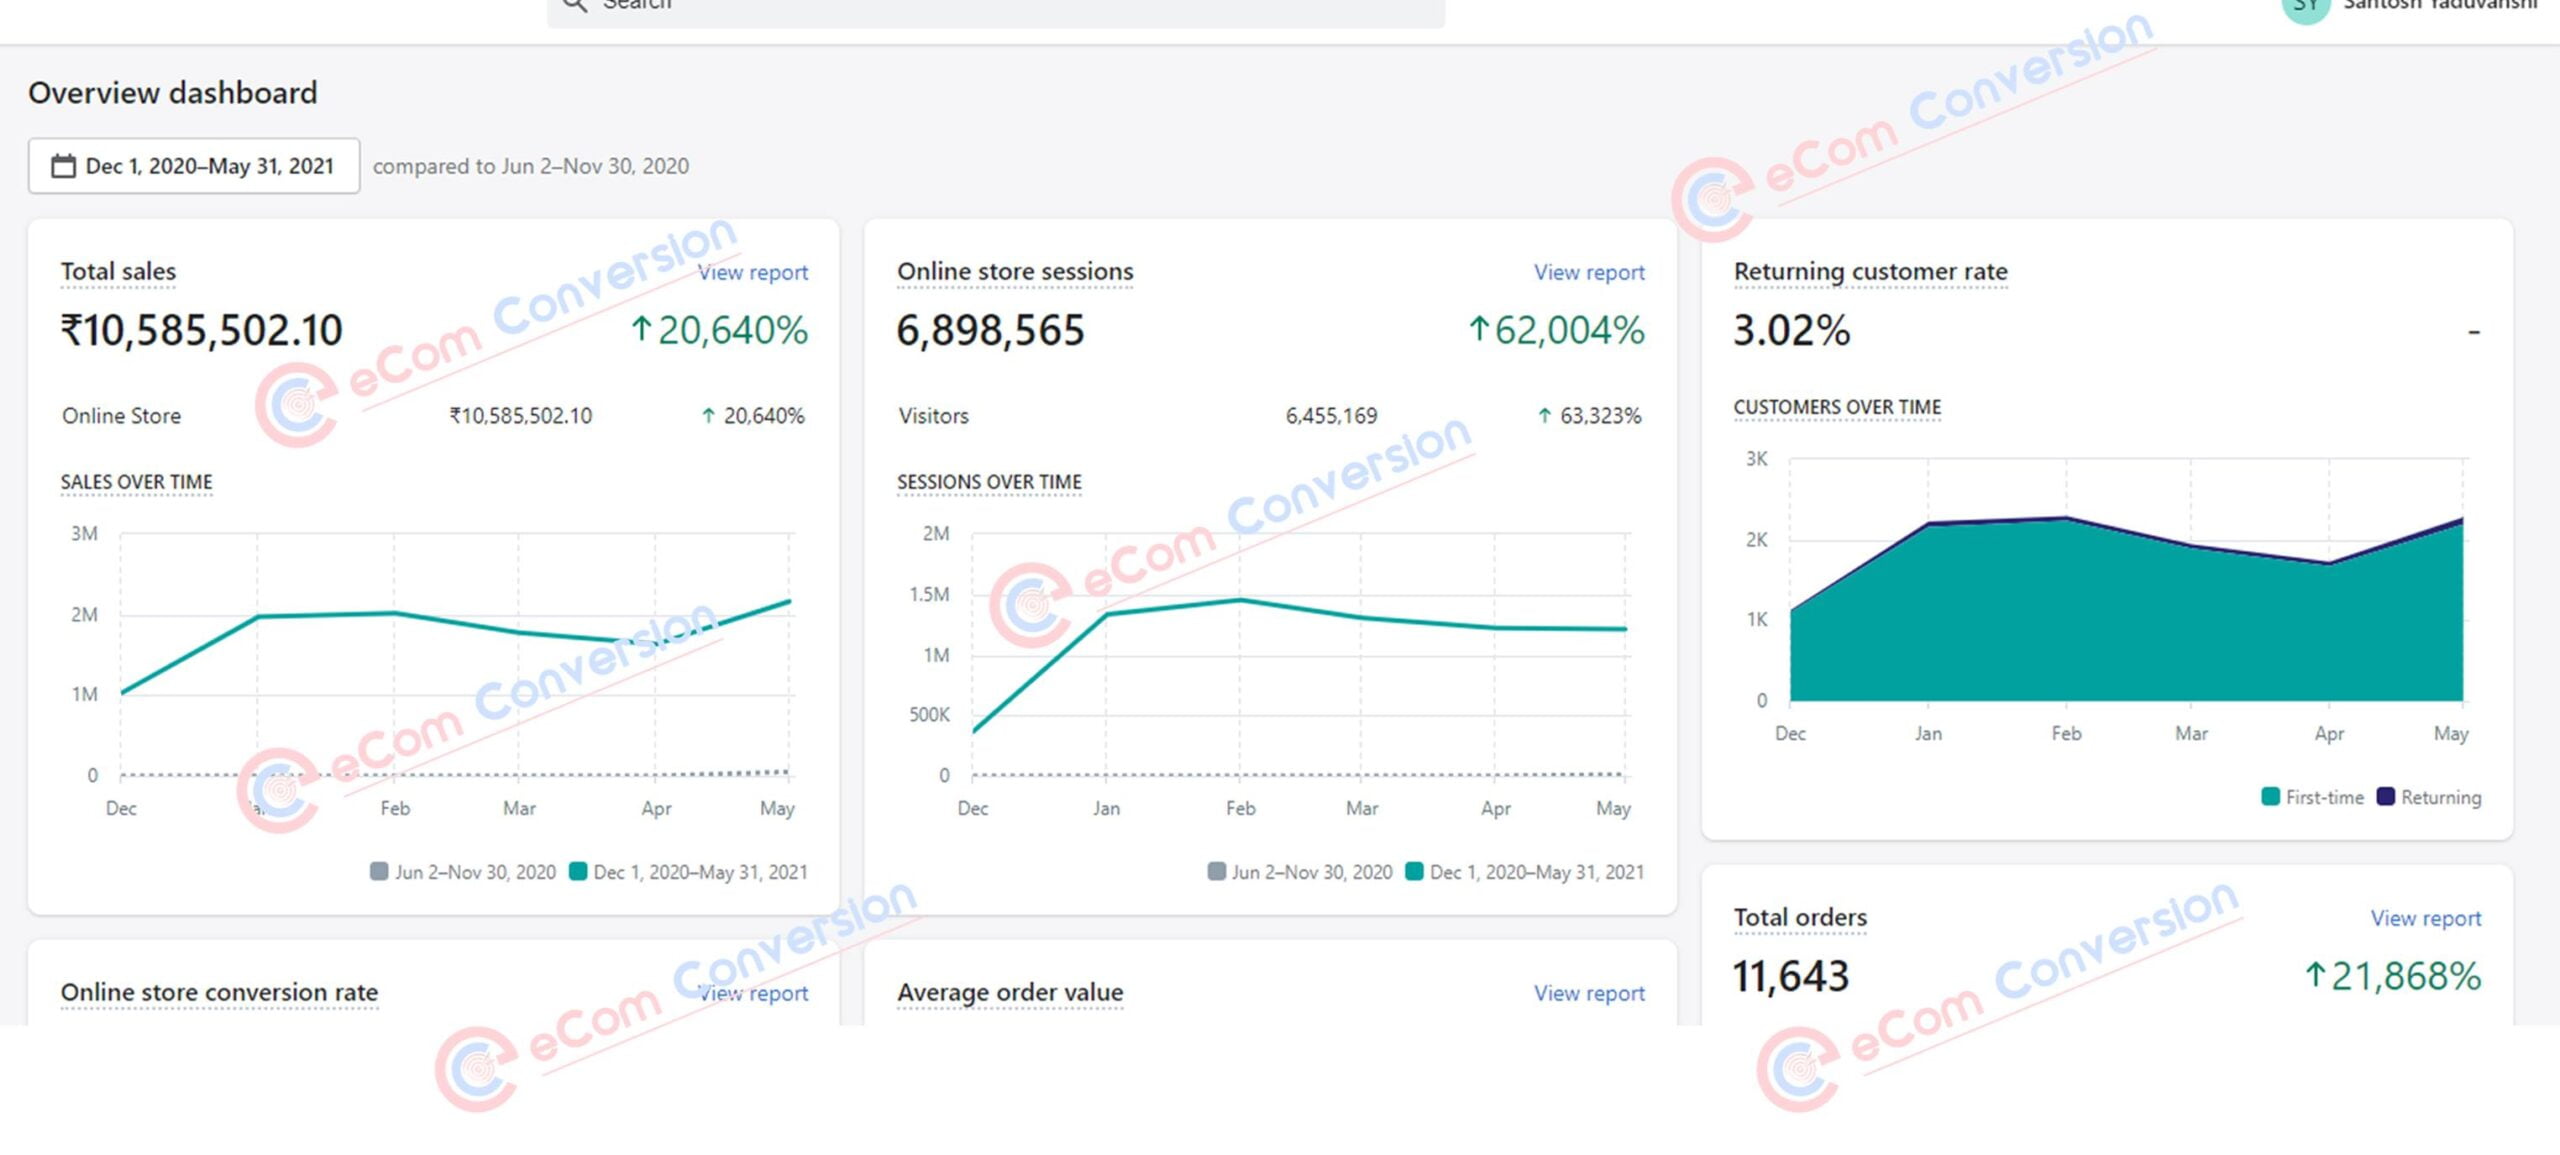Click the 21,868% orders increase figure
This screenshot has width=2560, height=1155.
click(x=2392, y=976)
